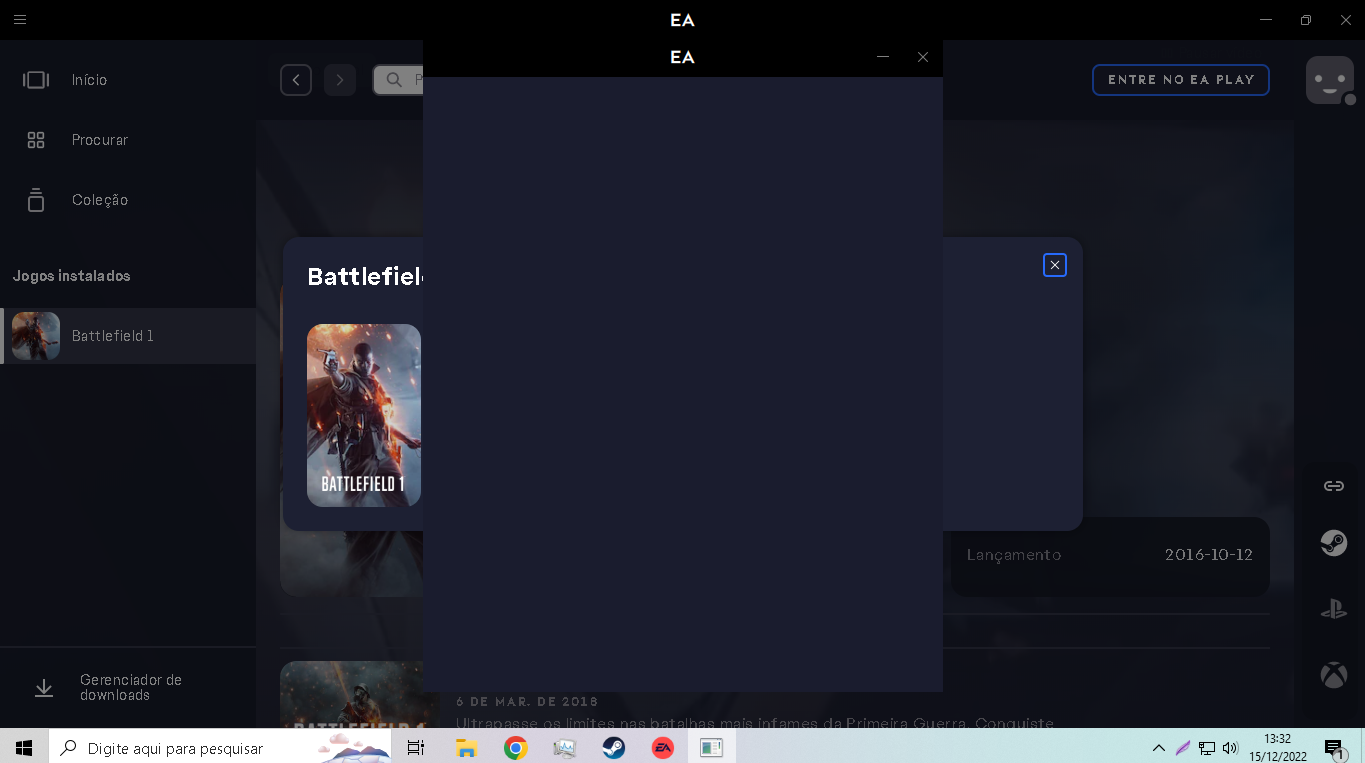The height and width of the screenshot is (763, 1365).
Task: Select Battlefield 1 in installed games list
Action: 128,336
